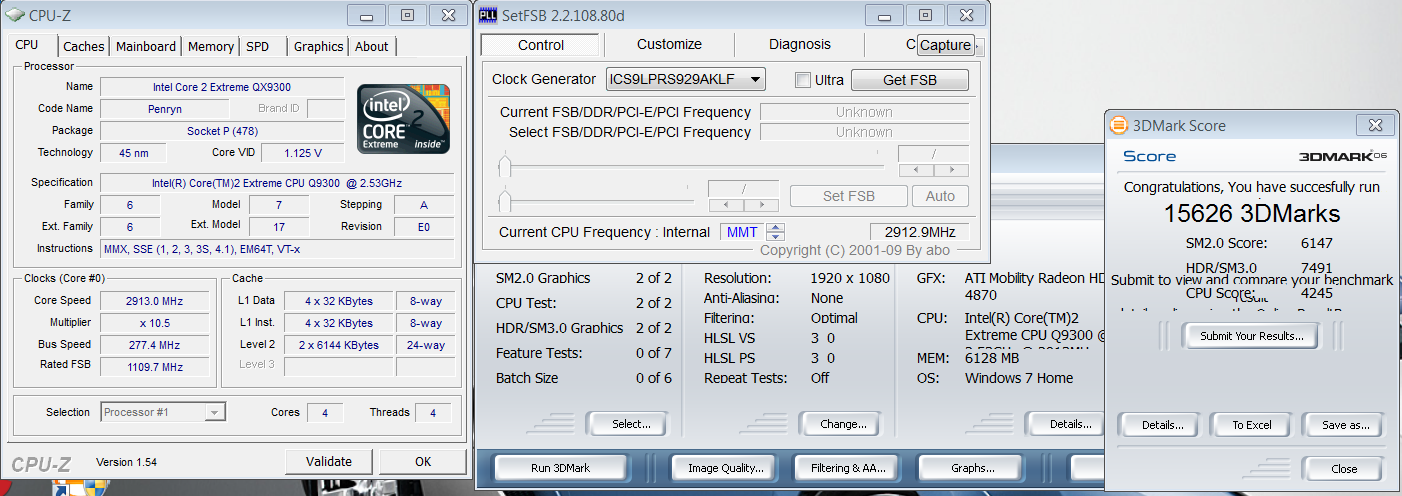The height and width of the screenshot is (496, 1402).
Task: Click the Set FSB button
Action: pos(848,196)
